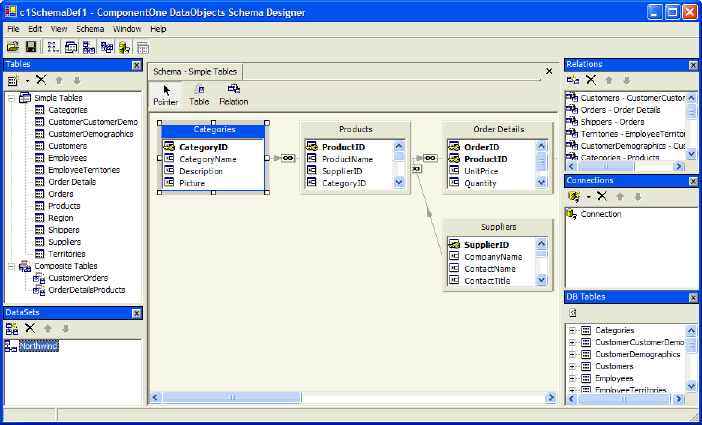Click Products-Order Details relation infinity connector
Image resolution: width=702 pixels, height=425 pixels.
pyautogui.click(x=430, y=158)
